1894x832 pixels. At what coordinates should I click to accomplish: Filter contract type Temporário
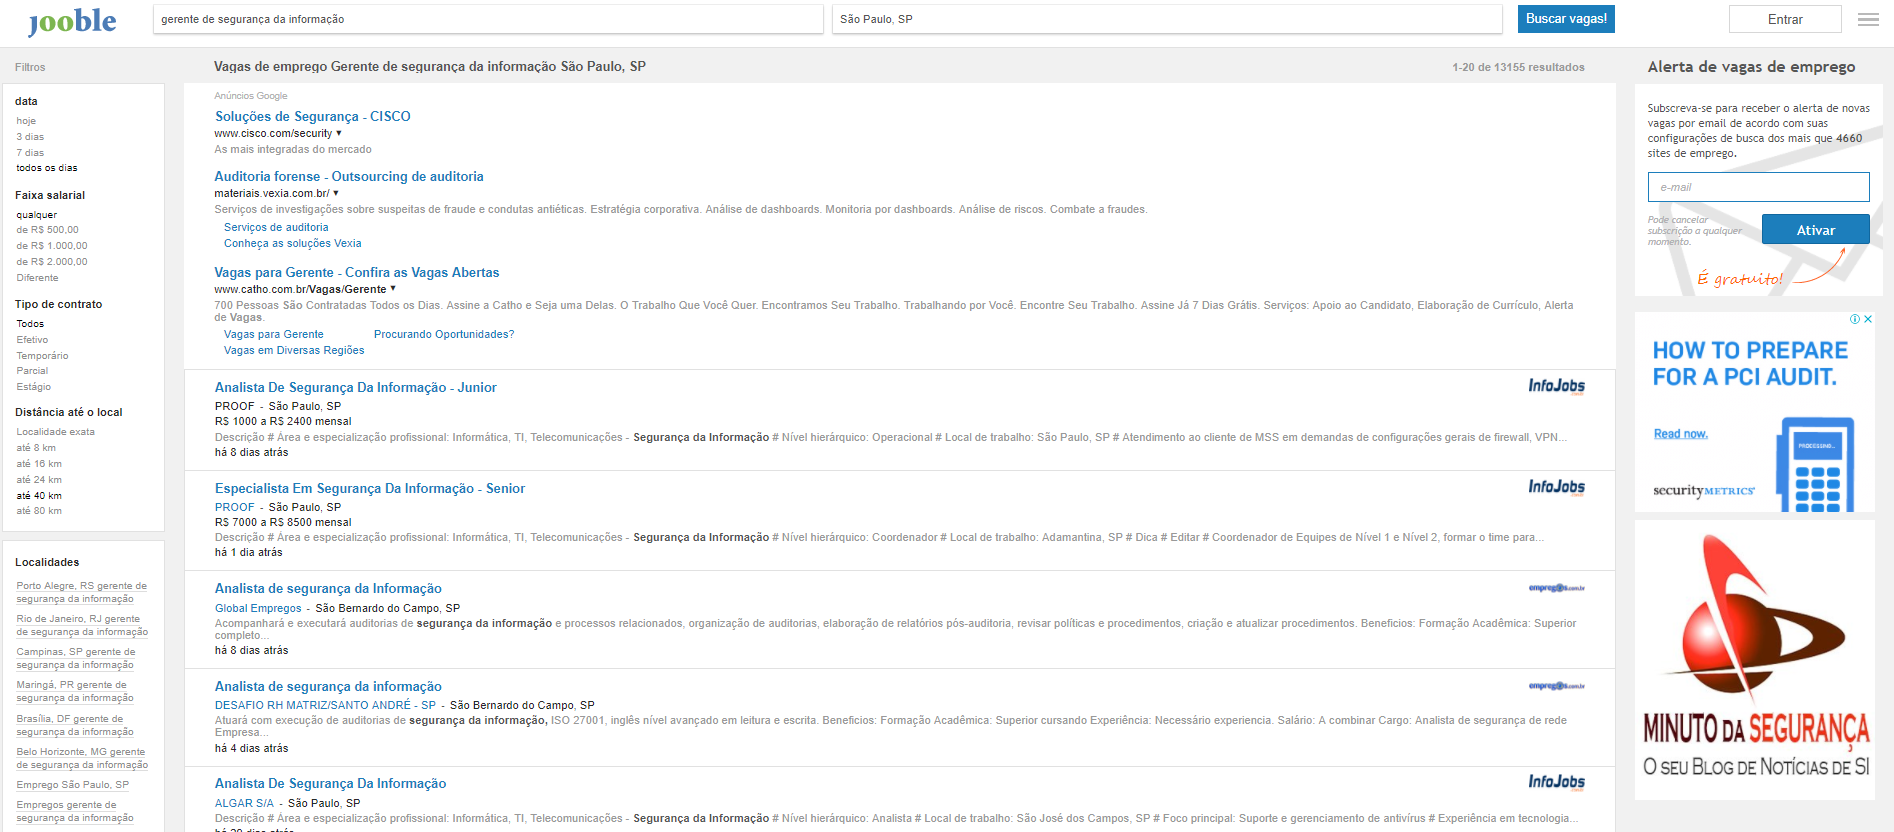point(42,356)
